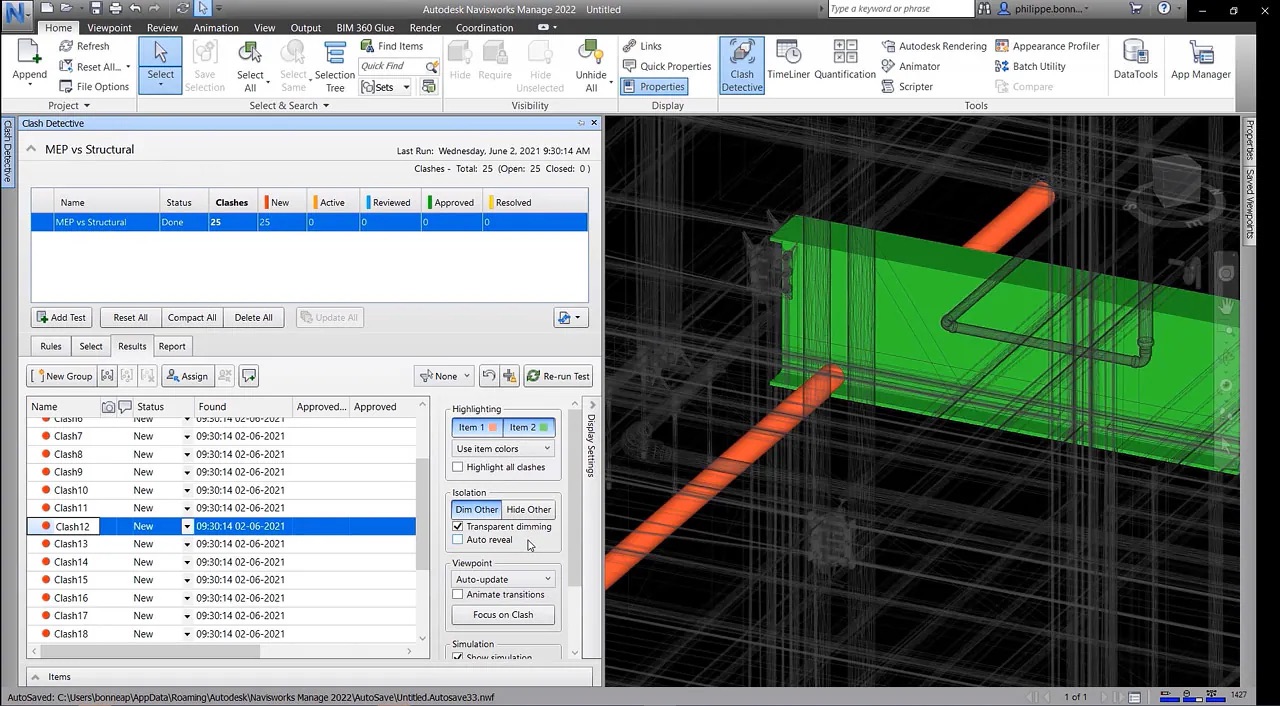Open the Clash Detective tool
The image size is (1280, 706).
[x=741, y=66]
